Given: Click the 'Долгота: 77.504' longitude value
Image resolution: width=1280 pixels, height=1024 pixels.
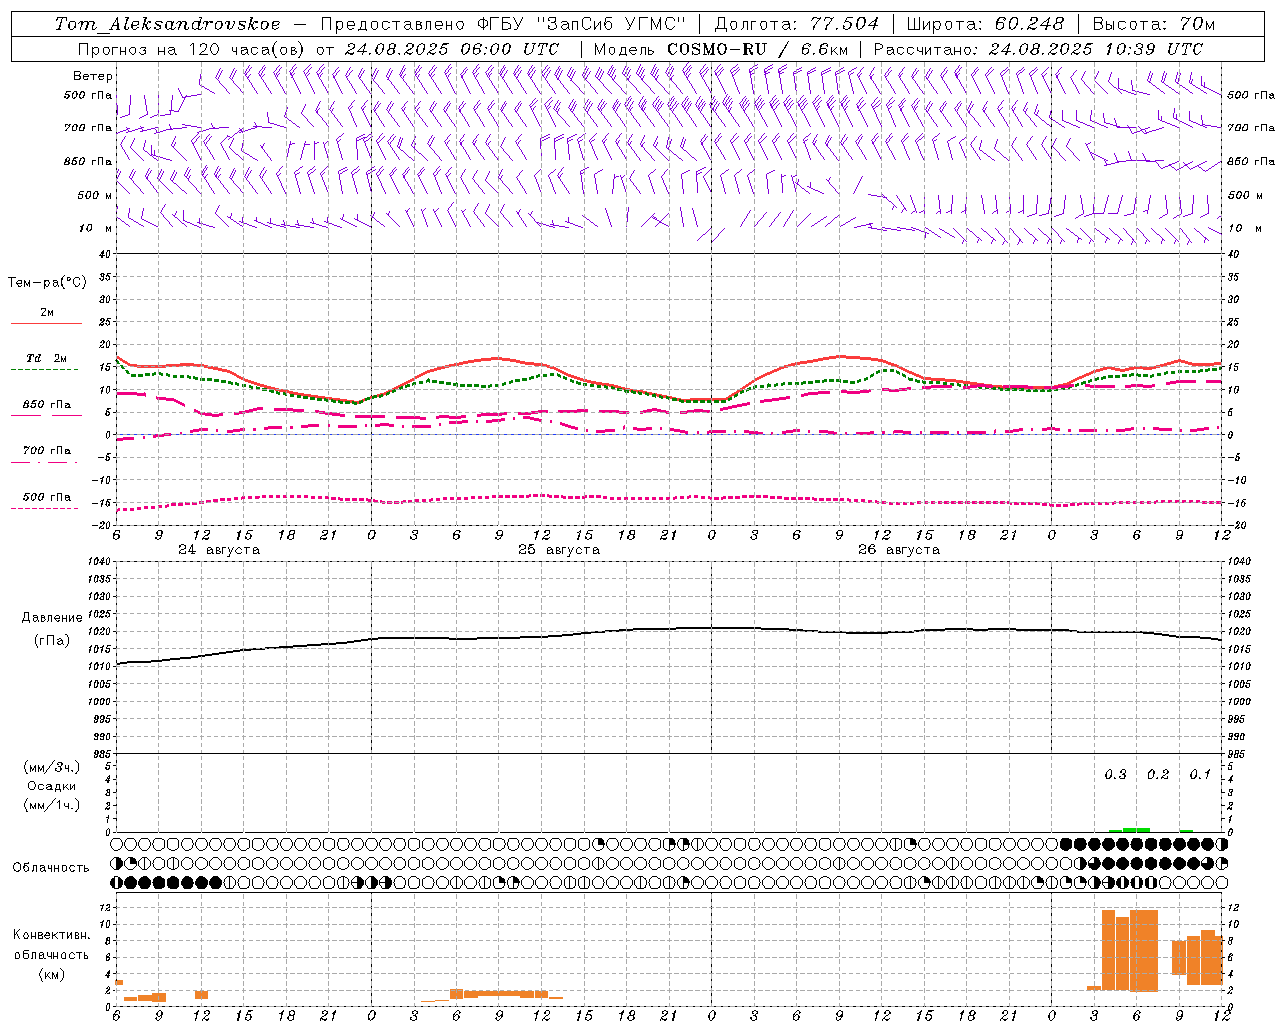Looking at the screenshot, I should click(x=797, y=24).
